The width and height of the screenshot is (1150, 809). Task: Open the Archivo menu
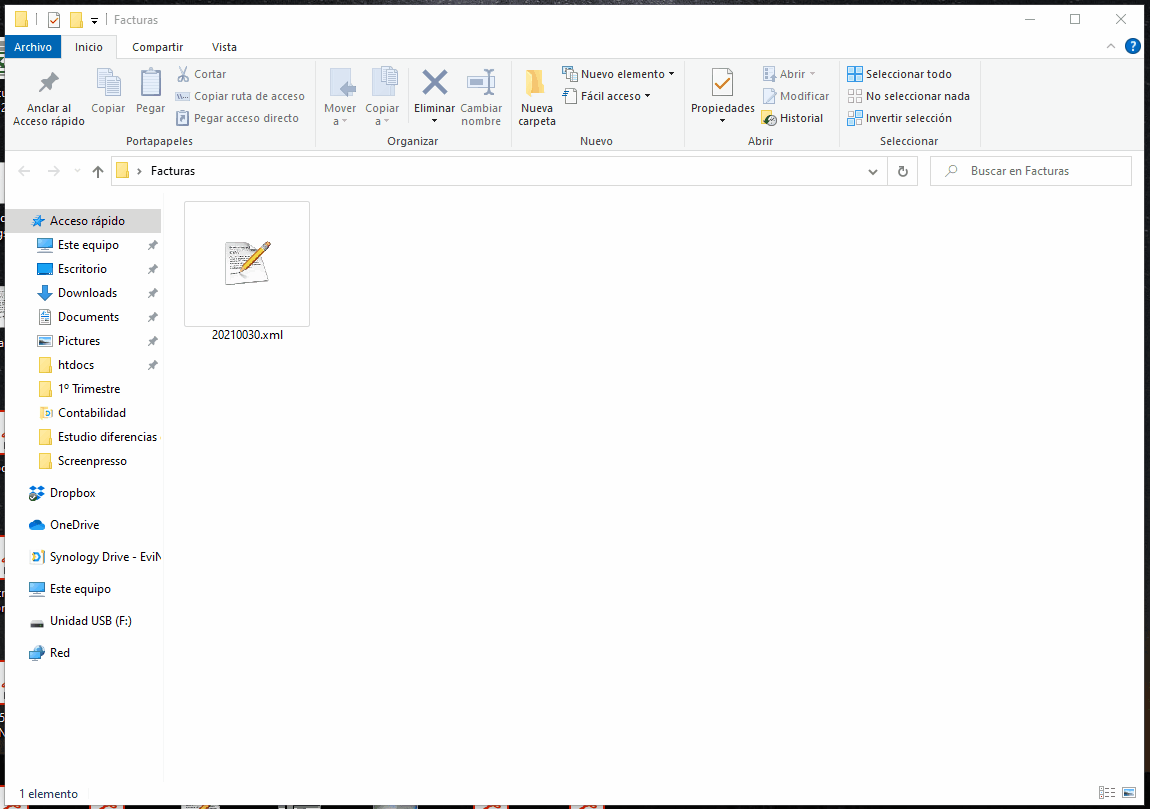33,47
